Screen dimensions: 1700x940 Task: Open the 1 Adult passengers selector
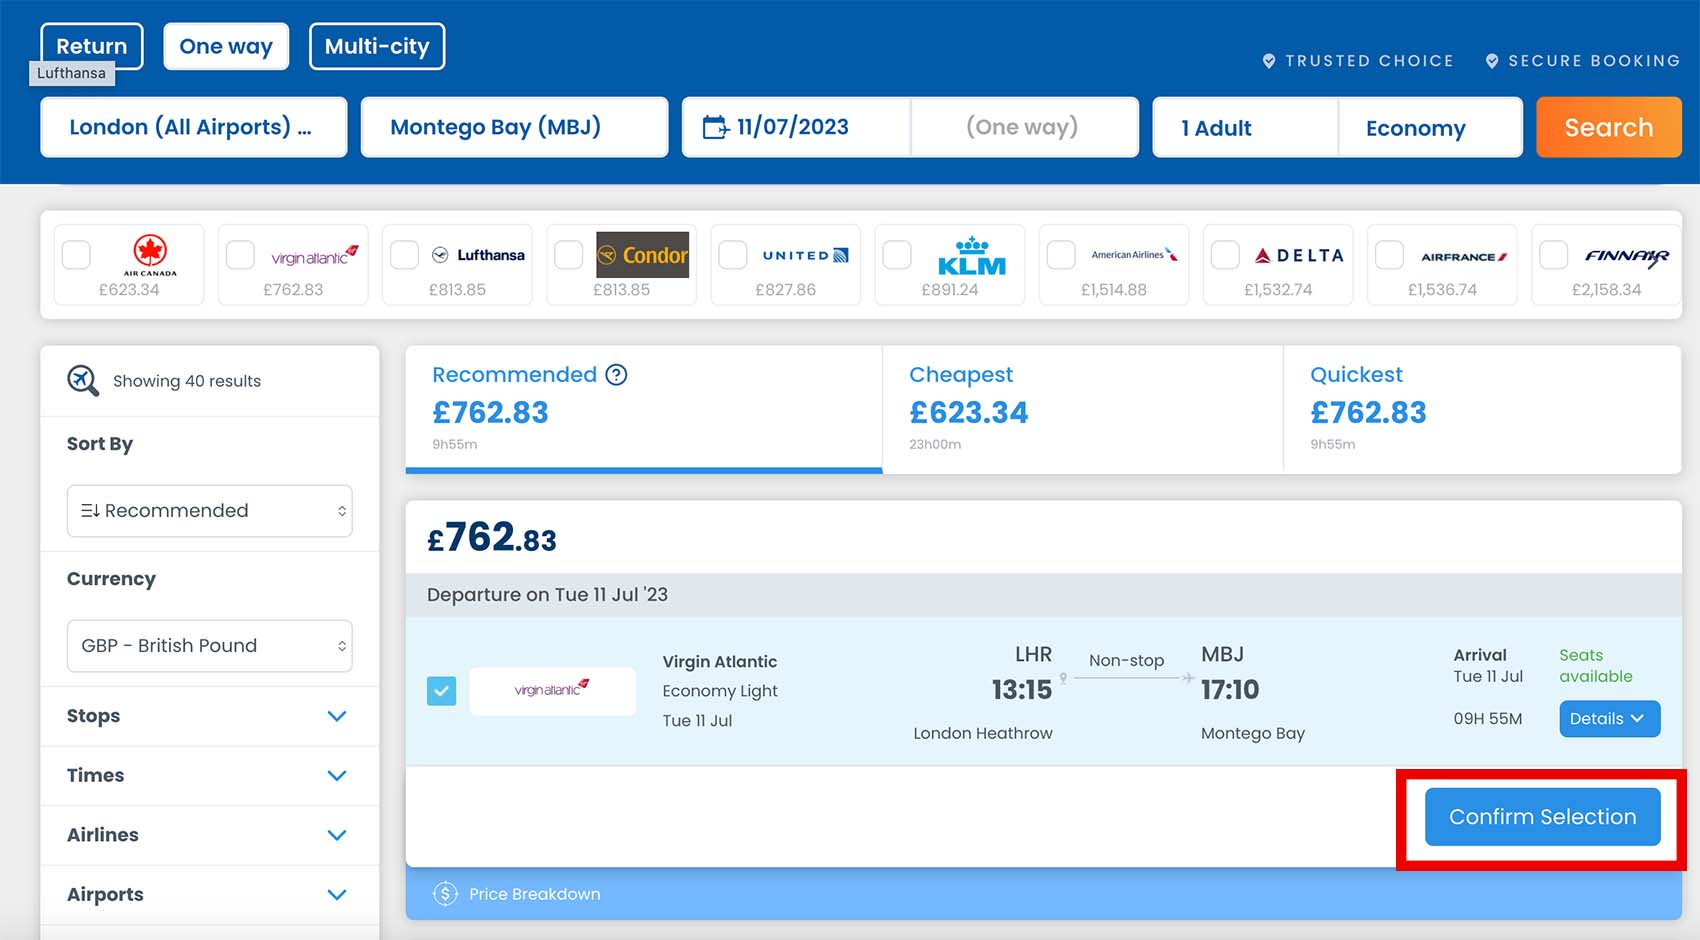pos(1245,128)
